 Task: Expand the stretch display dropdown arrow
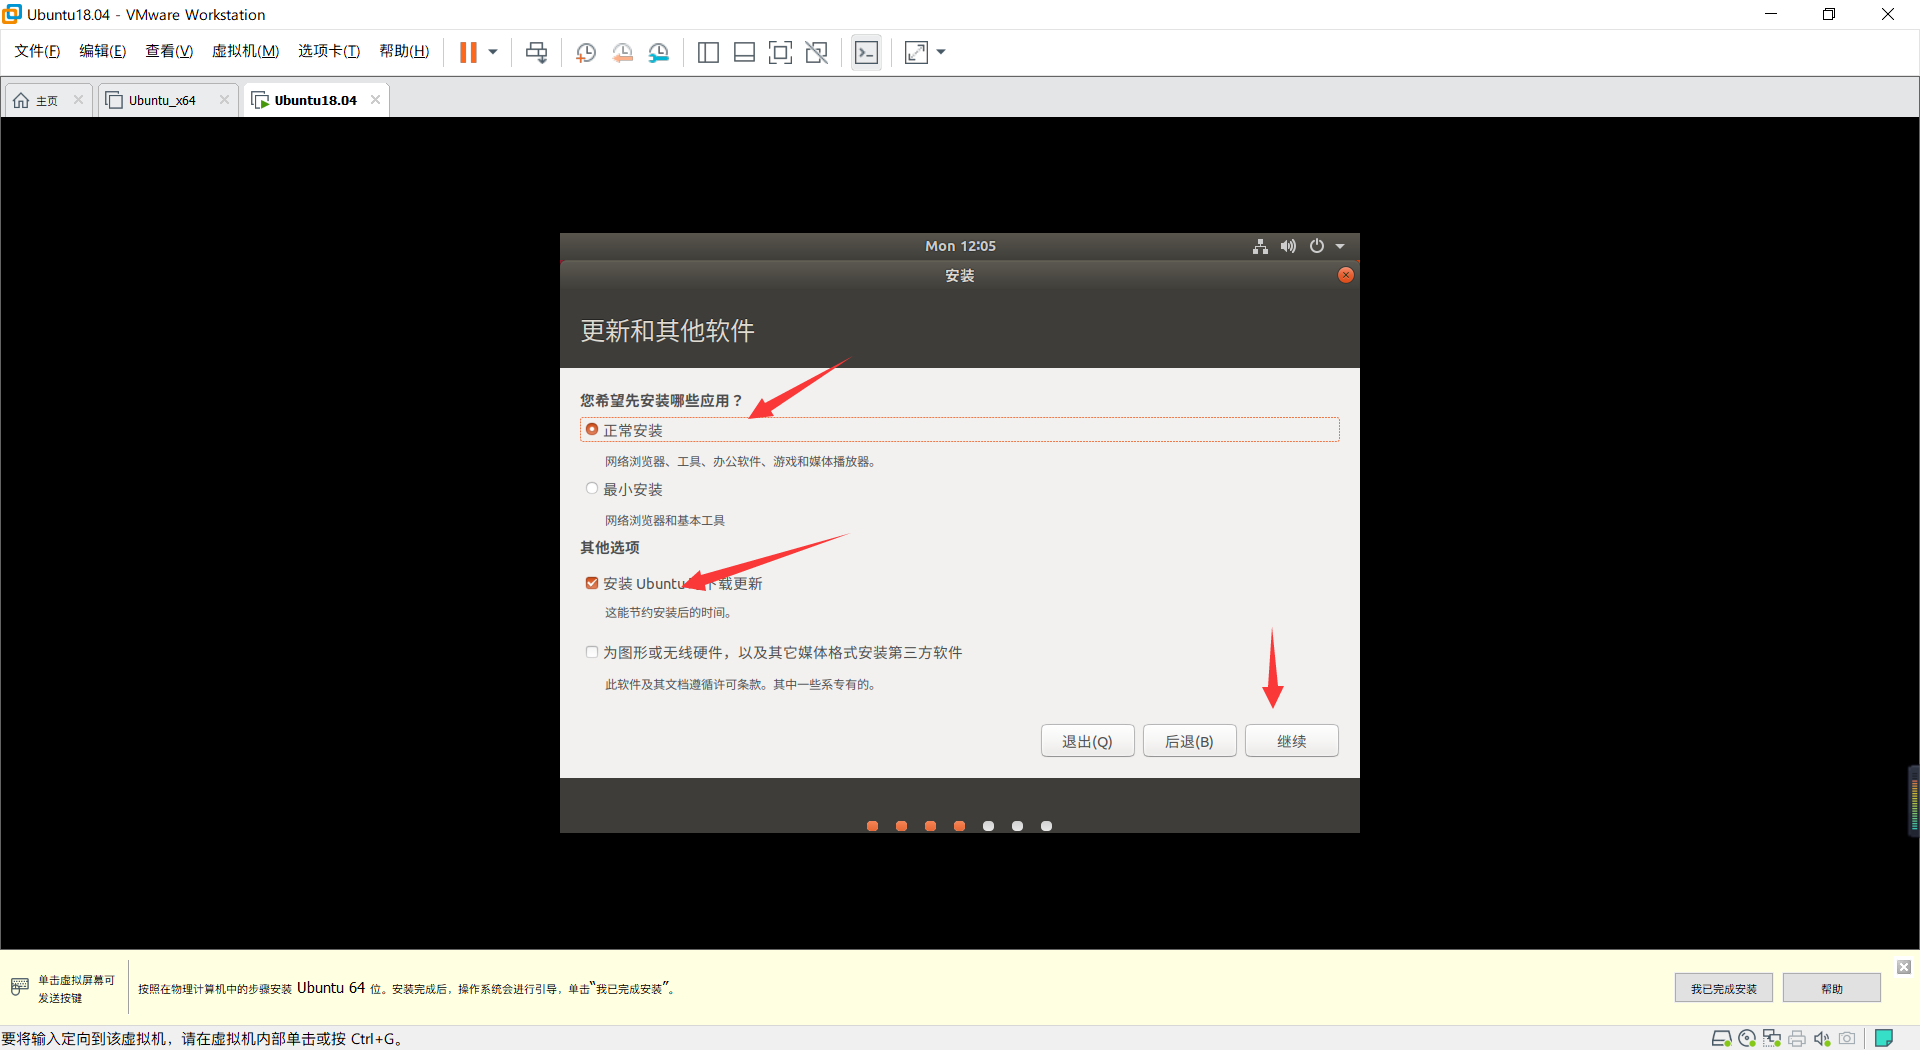(941, 52)
